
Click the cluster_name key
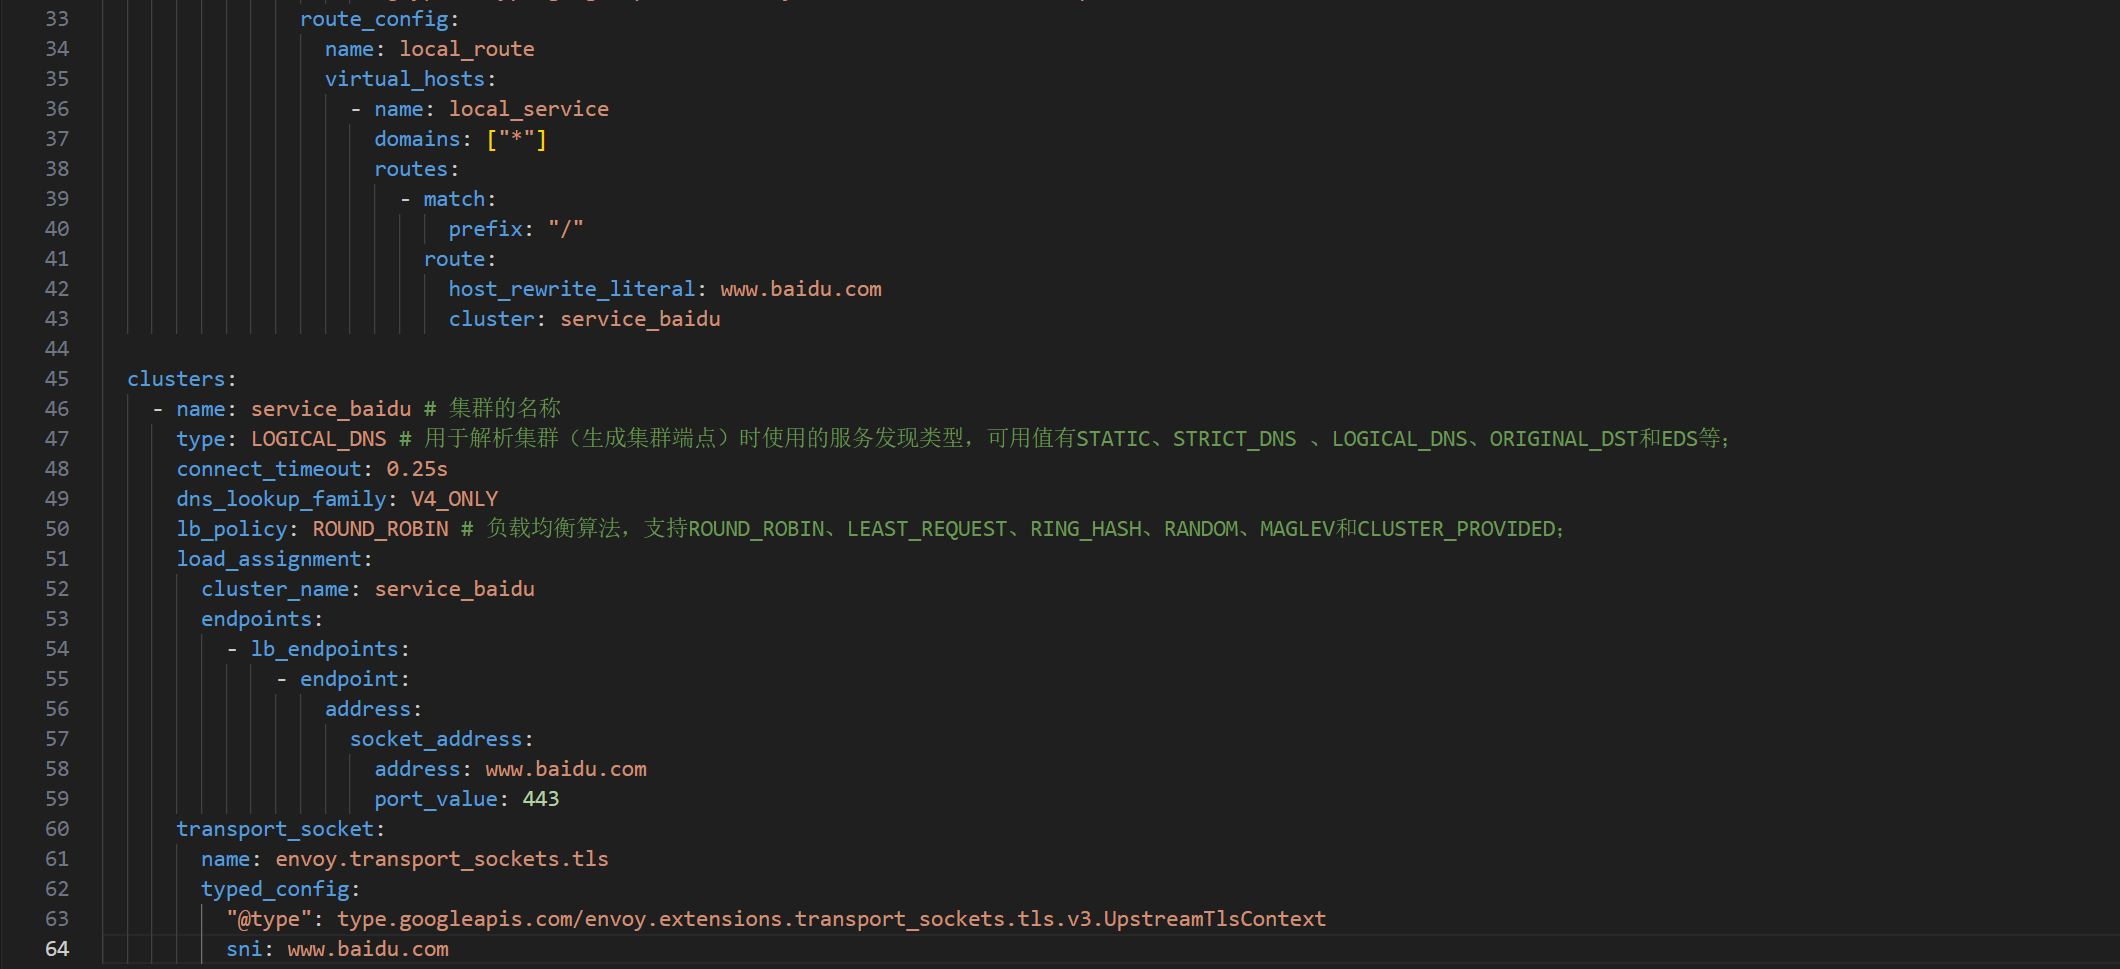click(275, 589)
